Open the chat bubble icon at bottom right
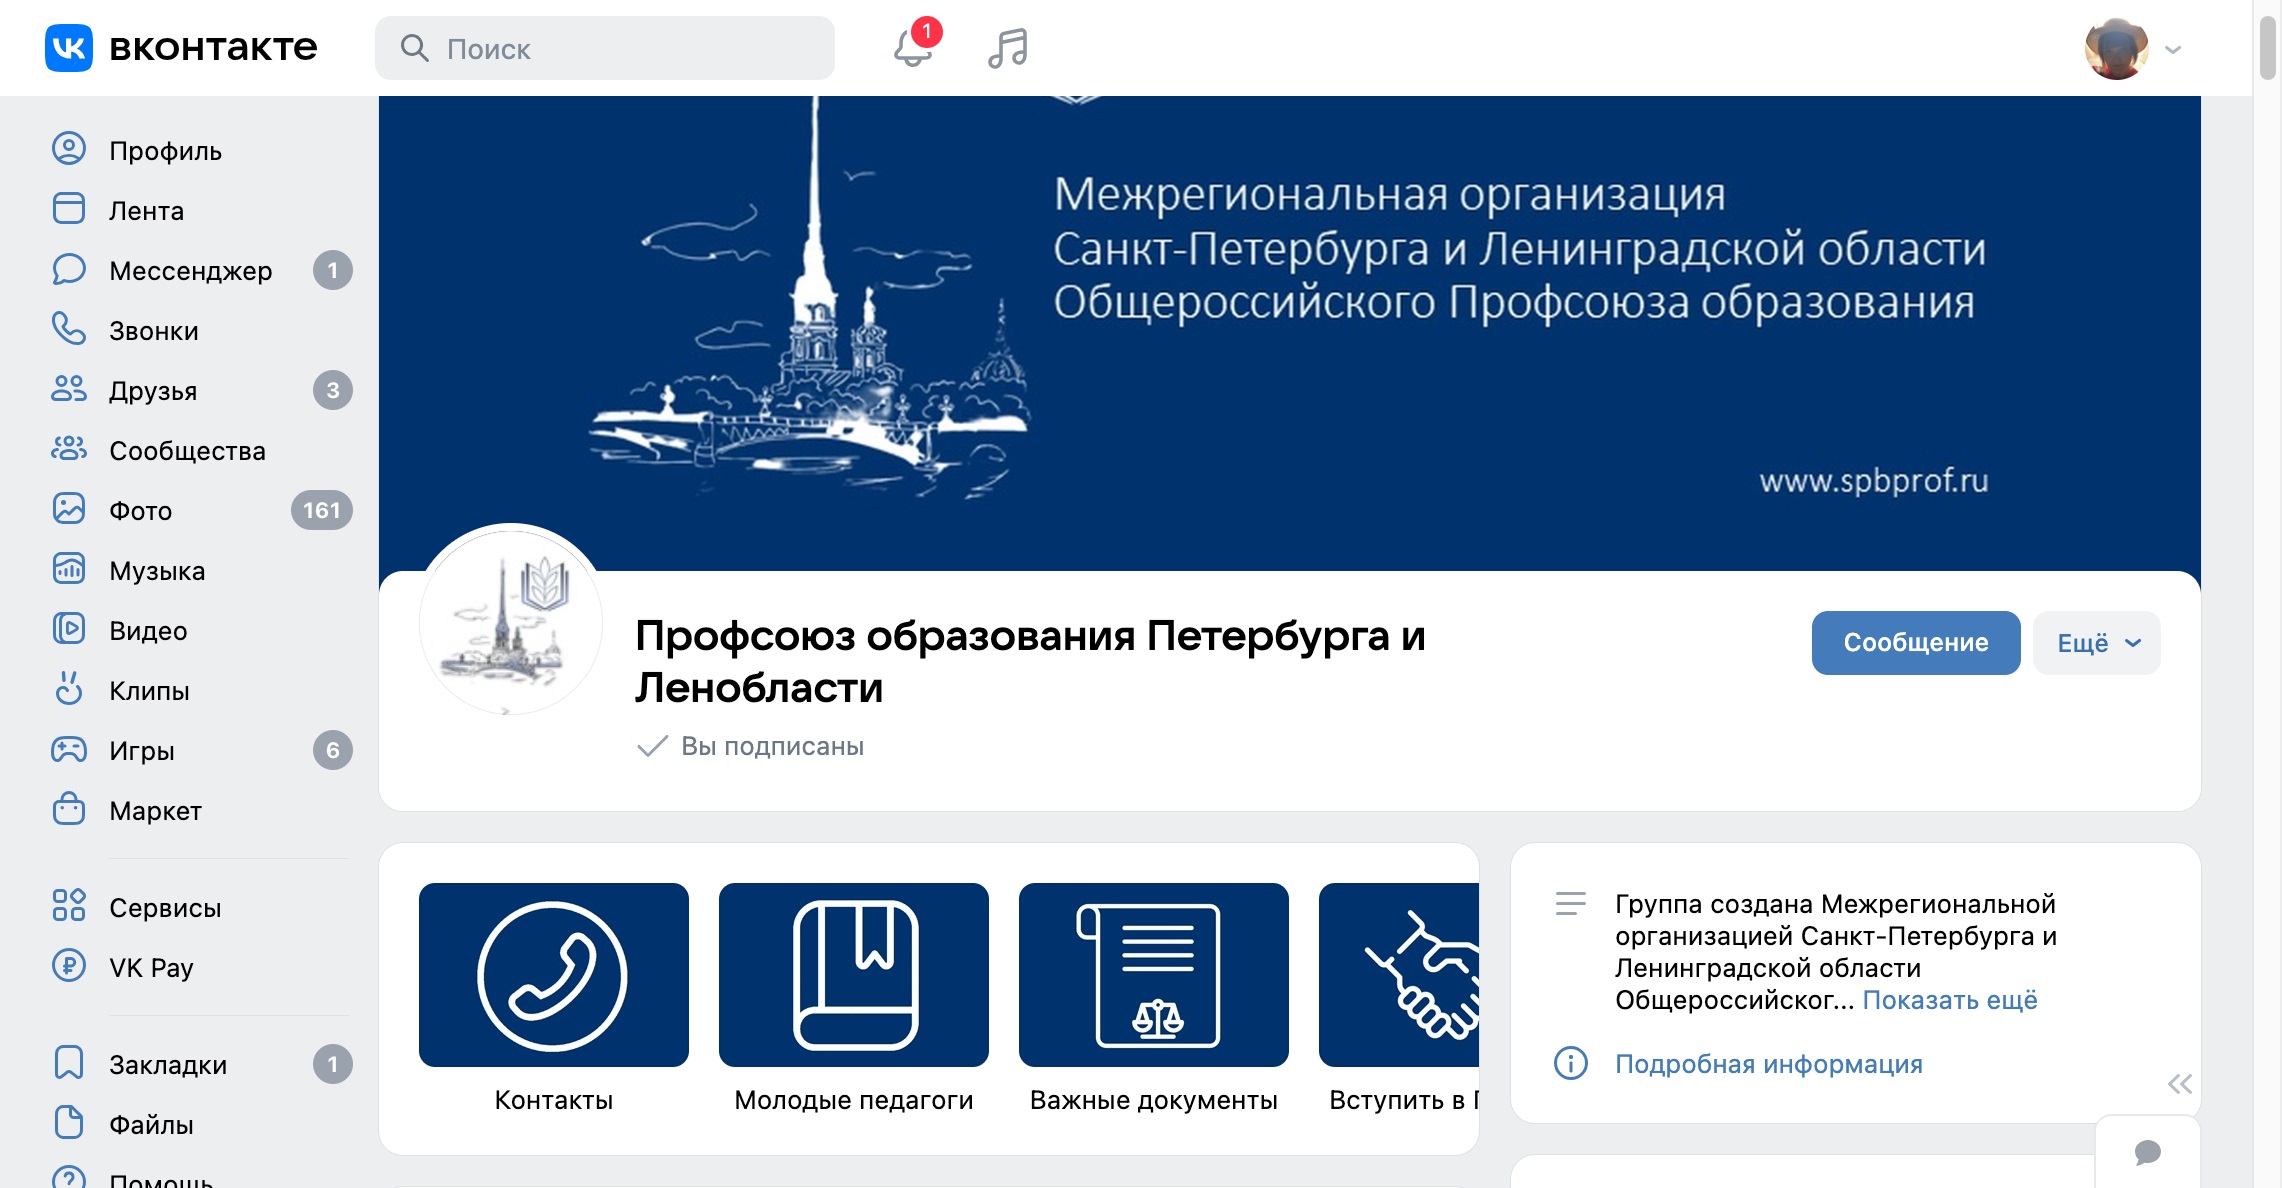2282x1188 pixels. click(x=2148, y=1153)
